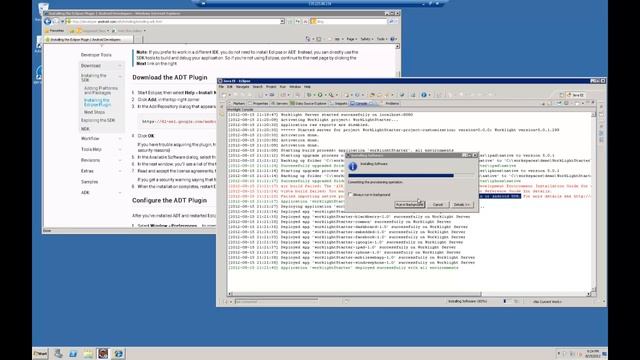
Task: Expand the Tools Help sidebar section
Action: pos(120,149)
